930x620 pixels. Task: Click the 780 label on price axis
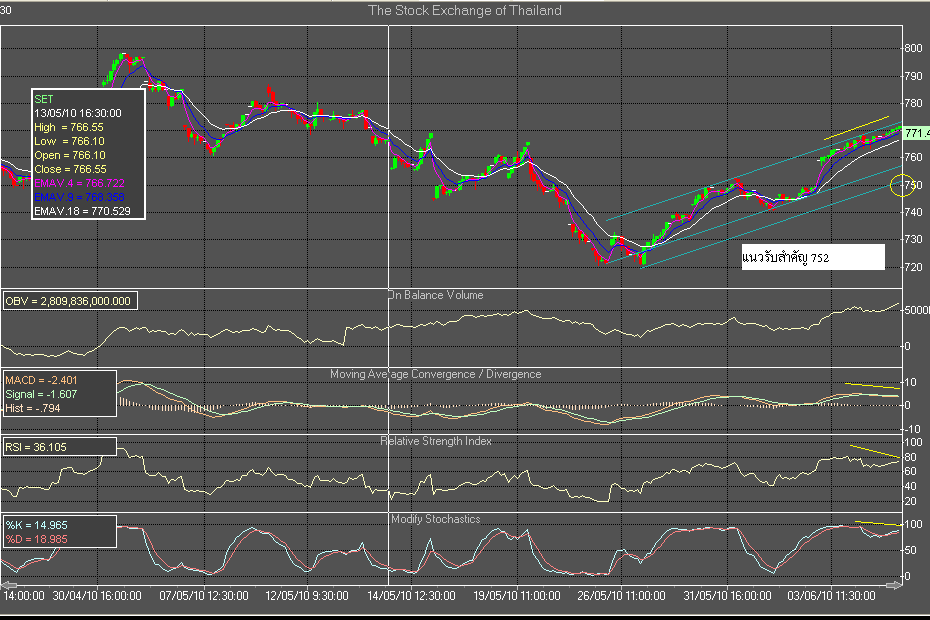pos(913,103)
